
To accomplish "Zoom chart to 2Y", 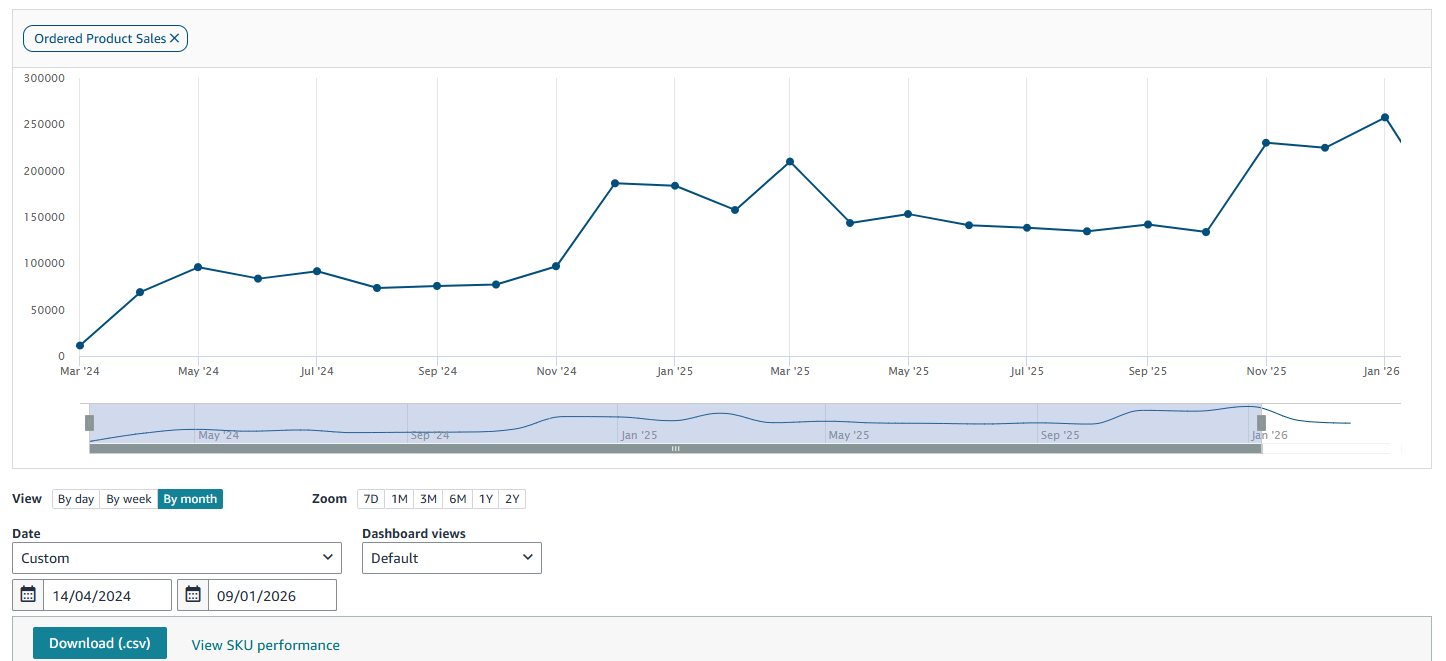I will 512,499.
